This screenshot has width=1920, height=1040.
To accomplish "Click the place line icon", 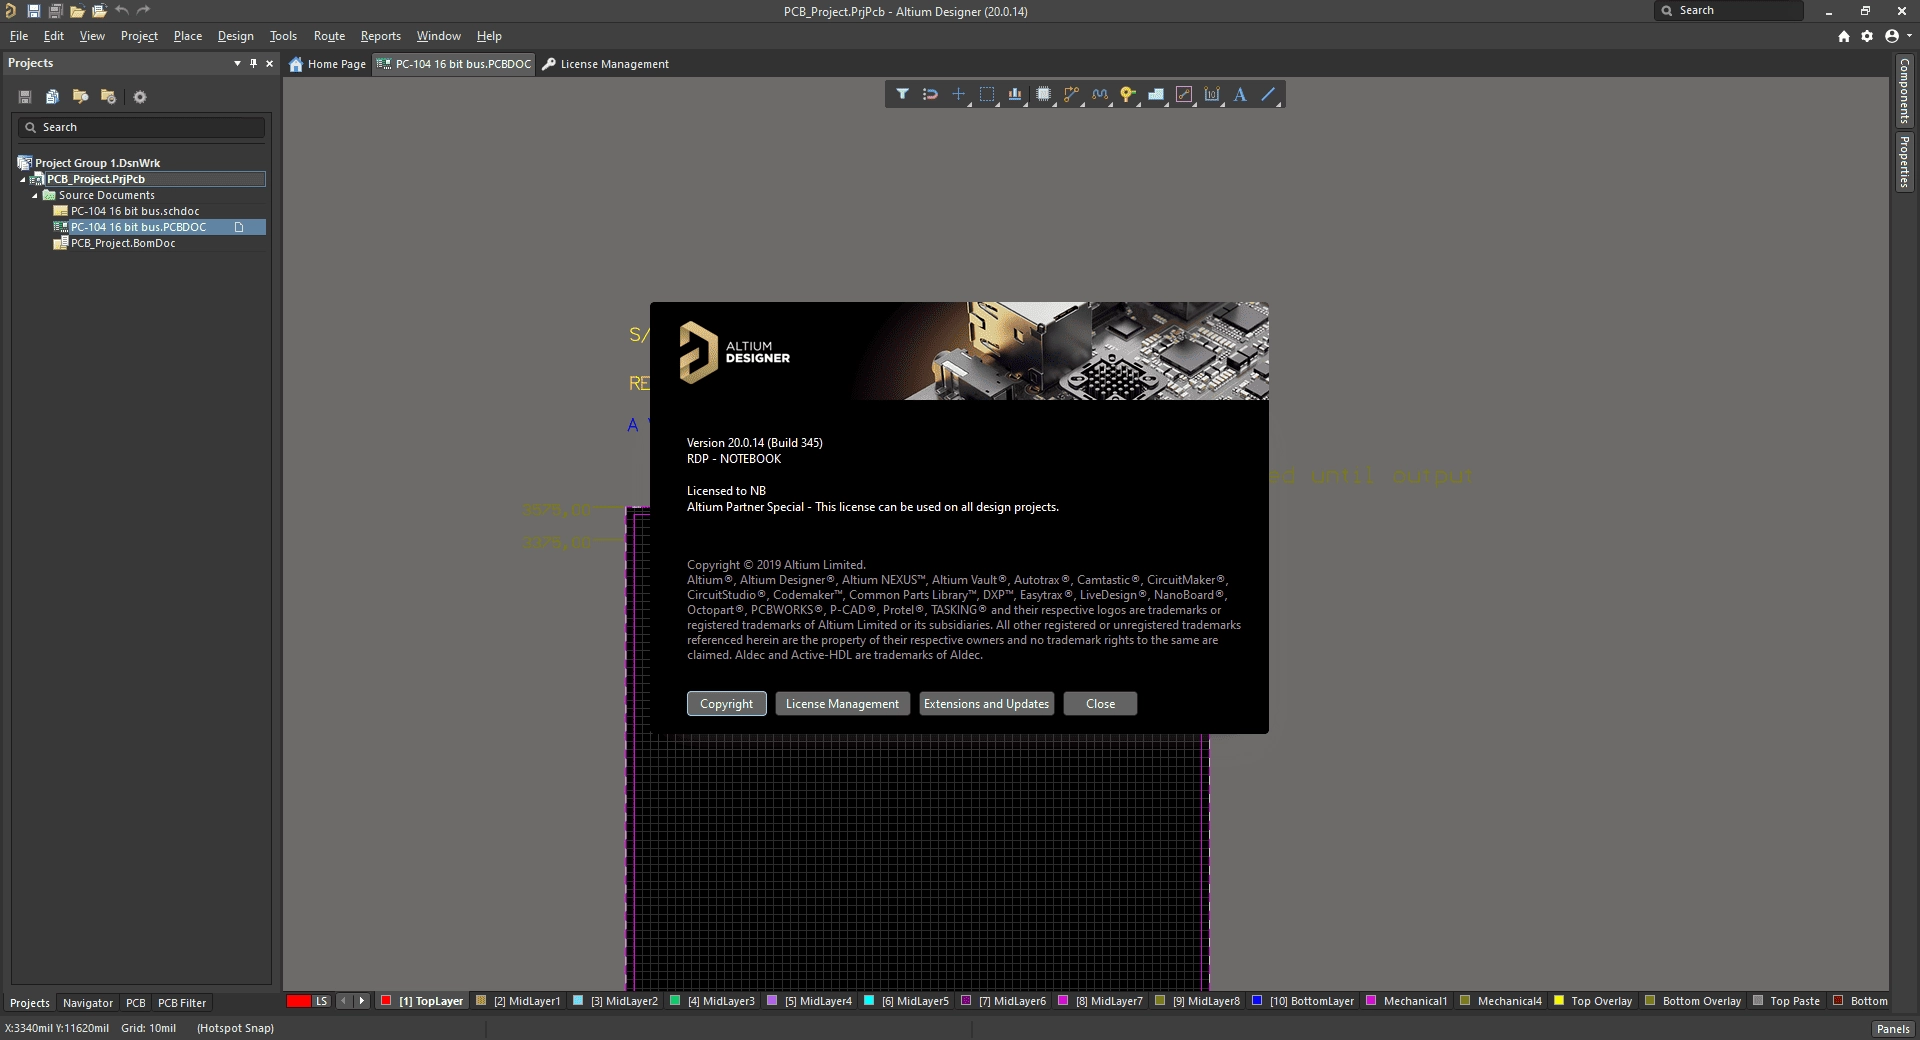I will pyautogui.click(x=1268, y=94).
